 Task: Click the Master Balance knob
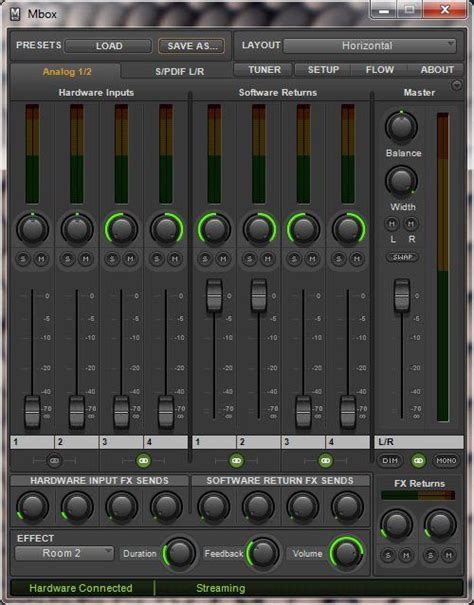(401, 127)
